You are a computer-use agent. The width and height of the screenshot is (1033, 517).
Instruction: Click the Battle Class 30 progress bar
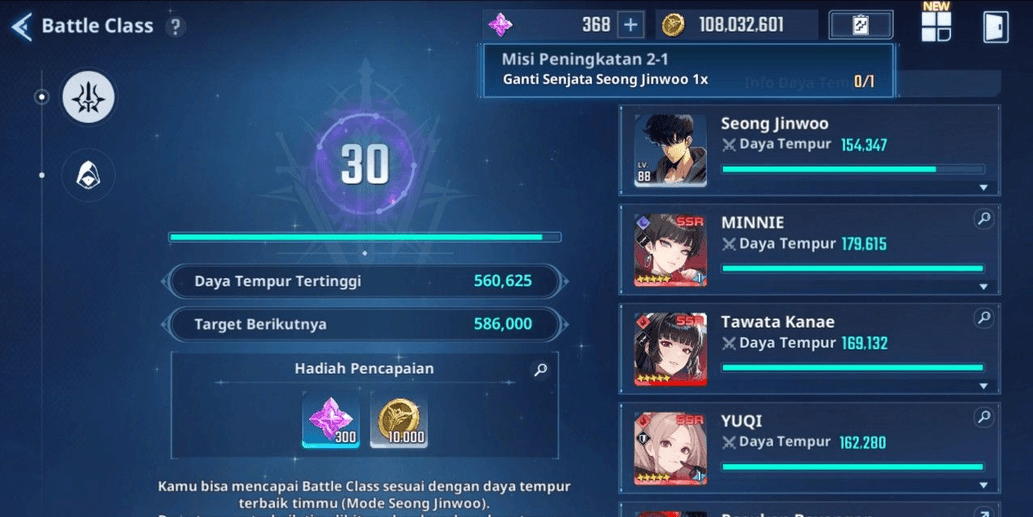click(365, 237)
